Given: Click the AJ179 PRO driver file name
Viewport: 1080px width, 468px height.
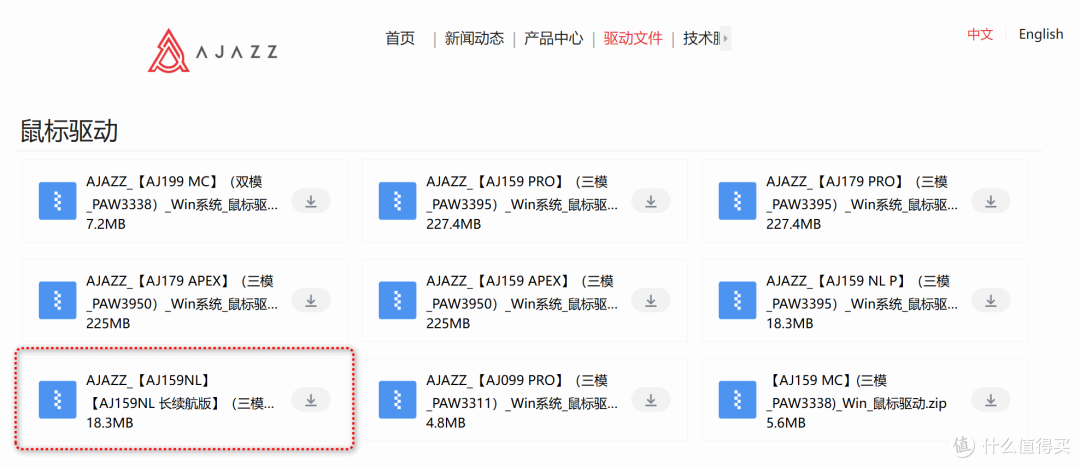Looking at the screenshot, I should (x=862, y=194).
